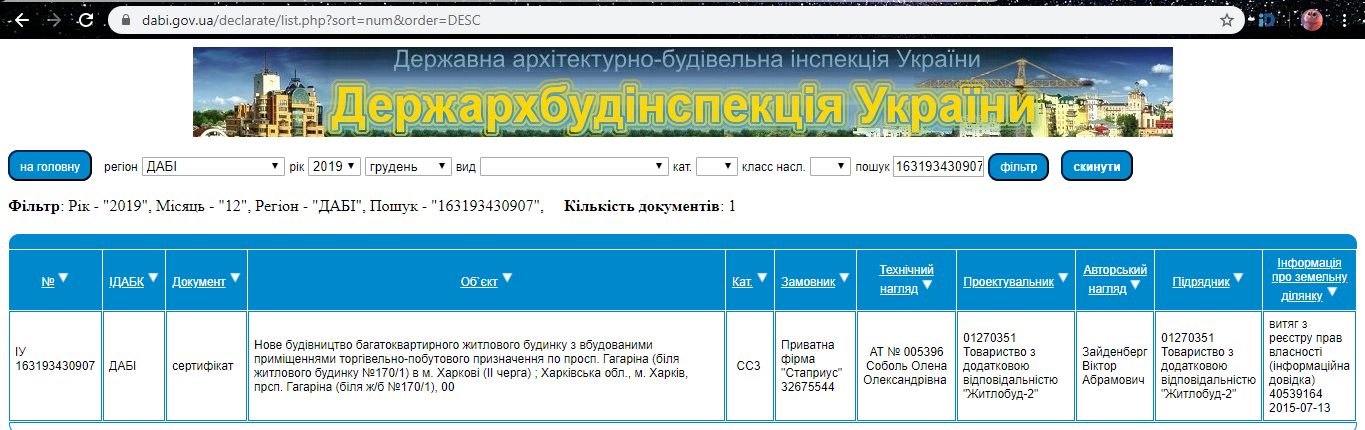Sort by Проектувальник column header
This screenshot has height=430, width=1365.
tap(1009, 282)
